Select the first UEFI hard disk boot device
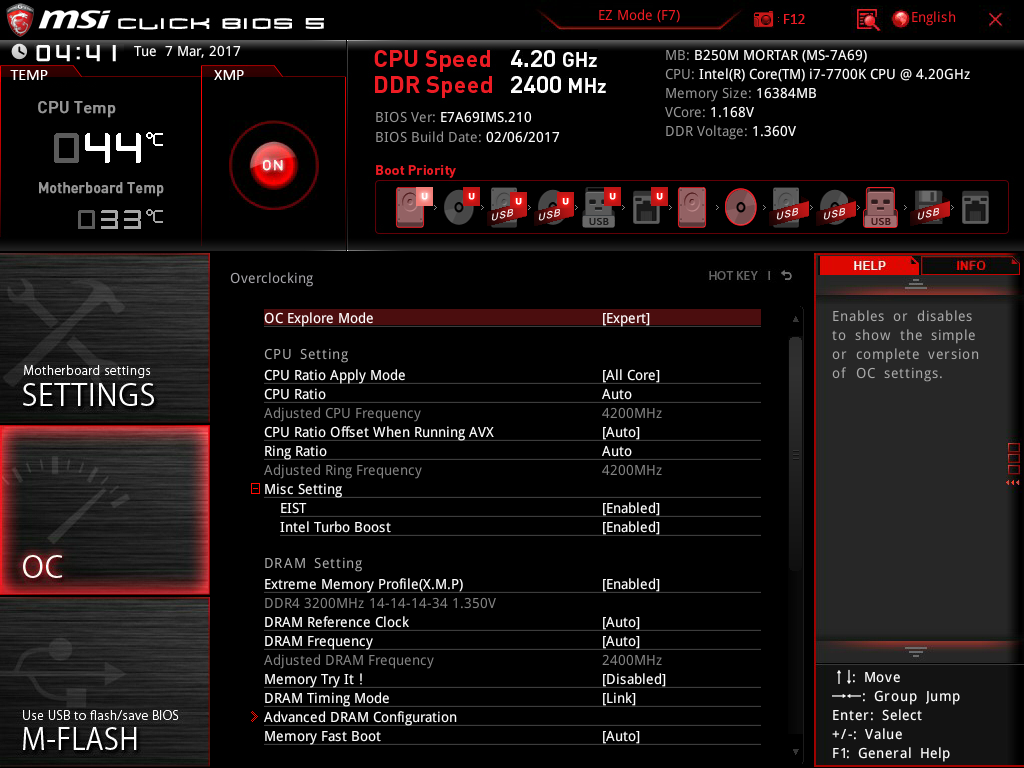 411,207
